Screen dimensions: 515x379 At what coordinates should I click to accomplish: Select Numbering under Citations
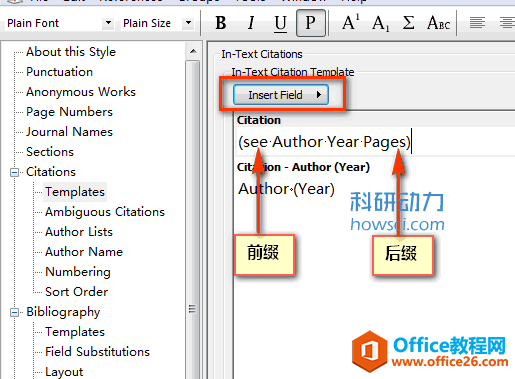coord(78,272)
